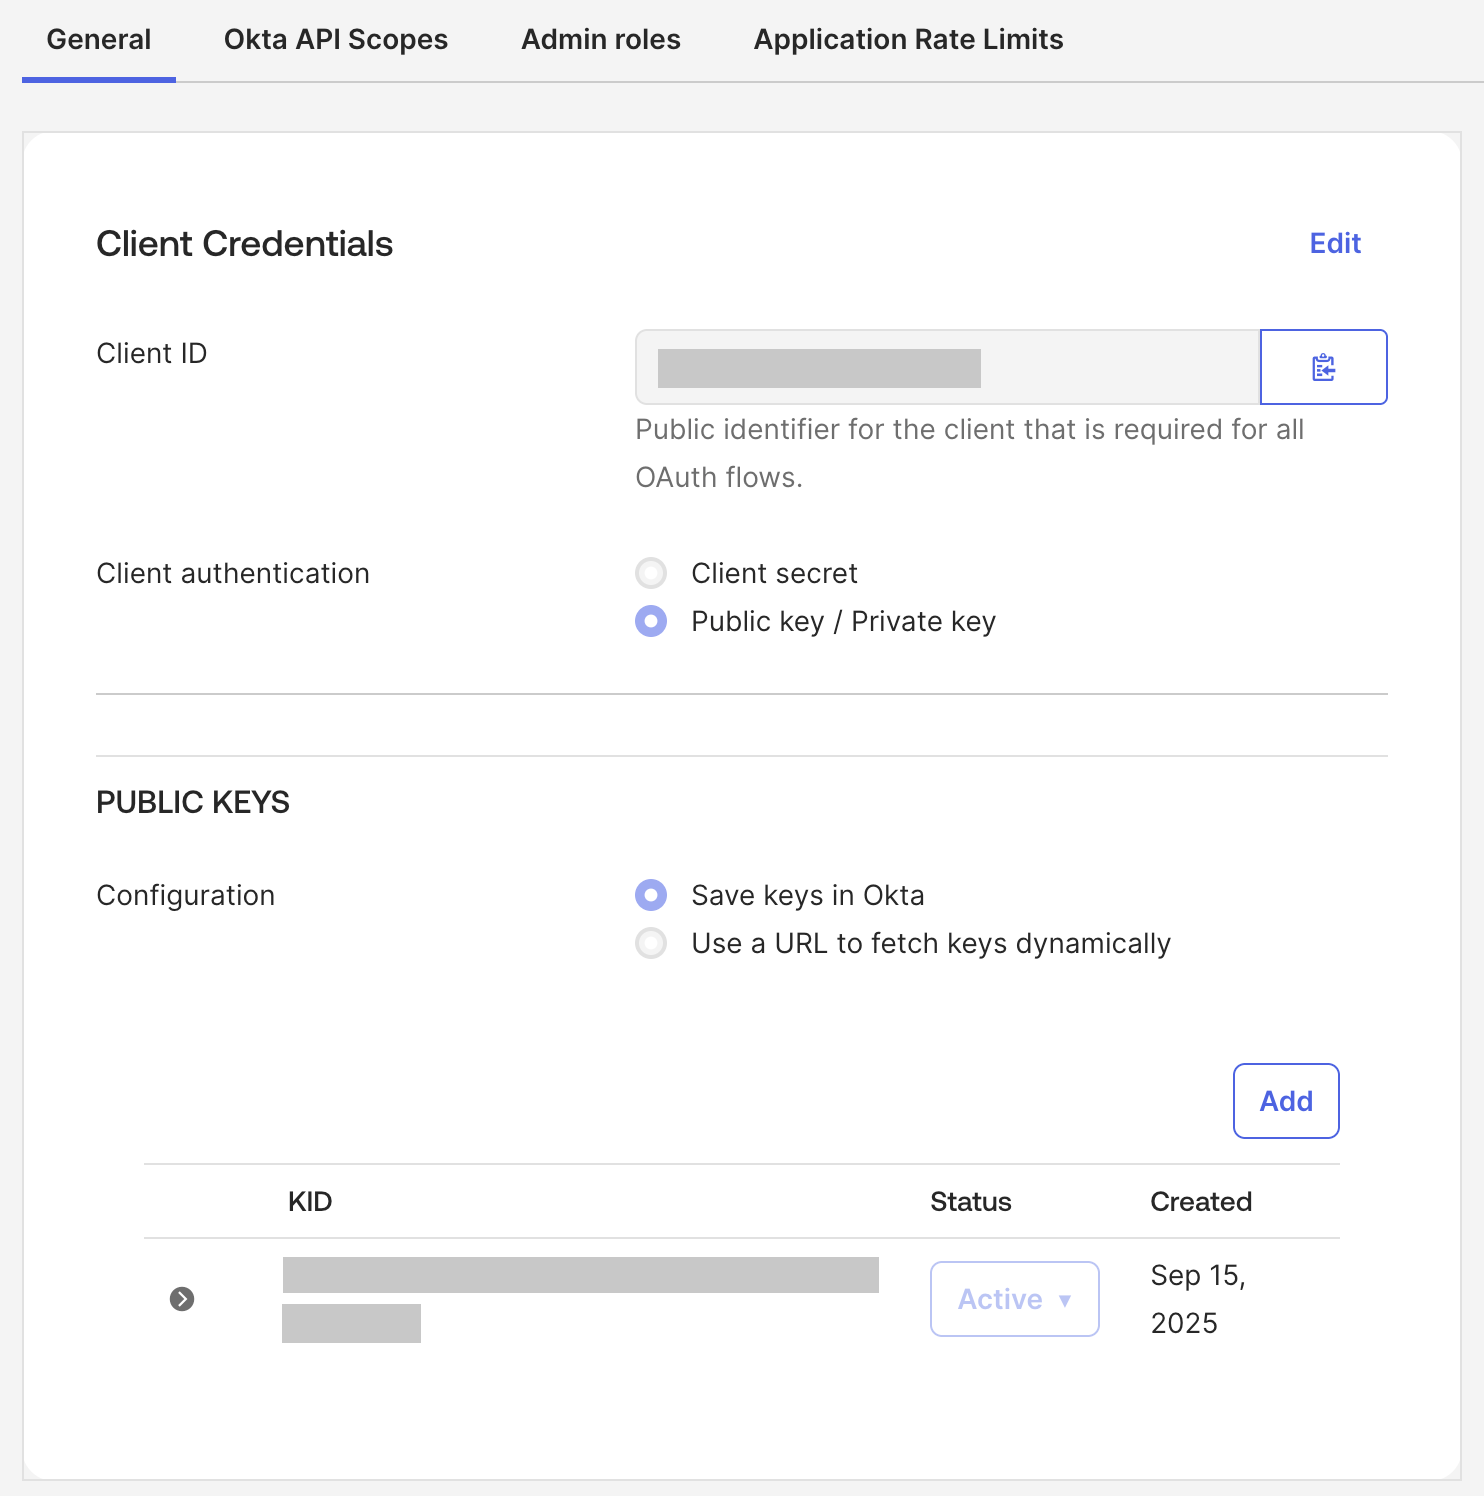This screenshot has width=1484, height=1496.
Task: Open the Application Rate Limits tab
Action: click(x=908, y=40)
